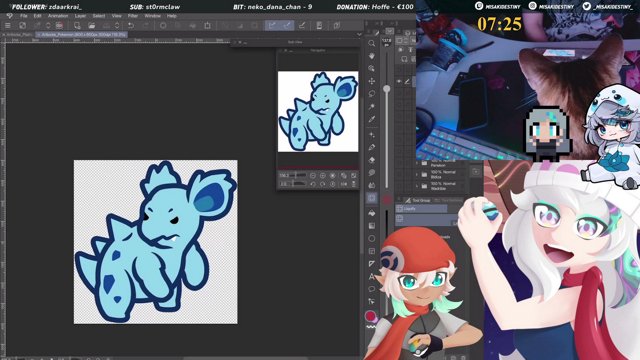Switch to the Artwork_Pokemon document tab
This screenshot has height=360, width=640.
[x=82, y=35]
